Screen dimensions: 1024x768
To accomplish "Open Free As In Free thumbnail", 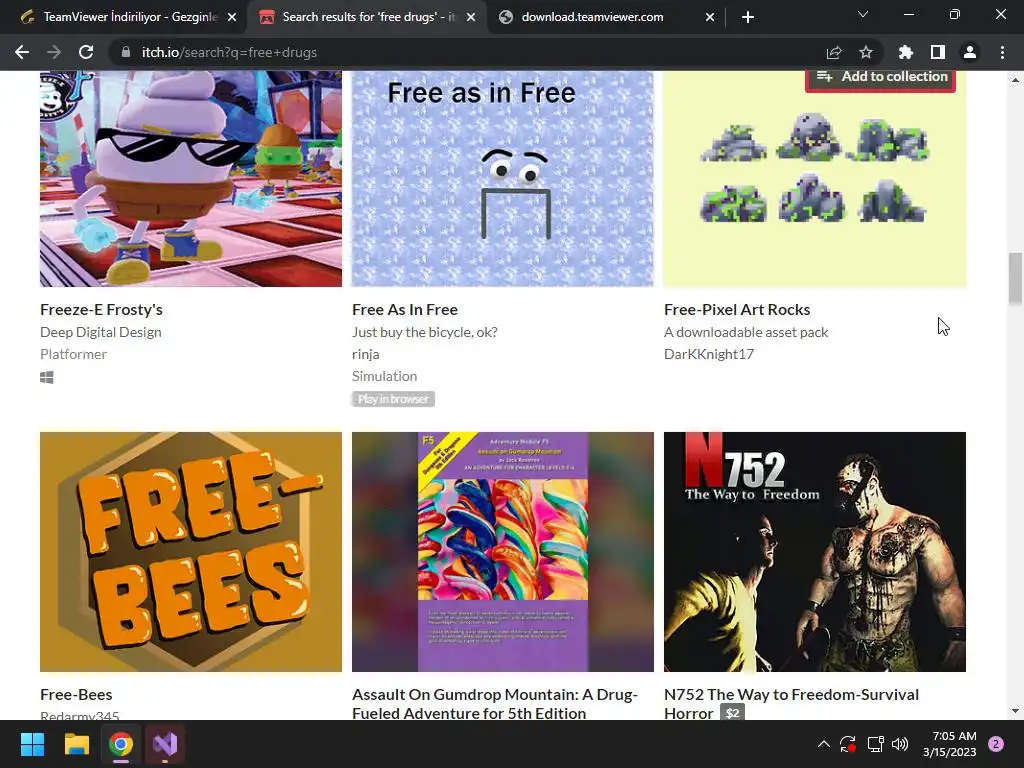I will (x=503, y=178).
